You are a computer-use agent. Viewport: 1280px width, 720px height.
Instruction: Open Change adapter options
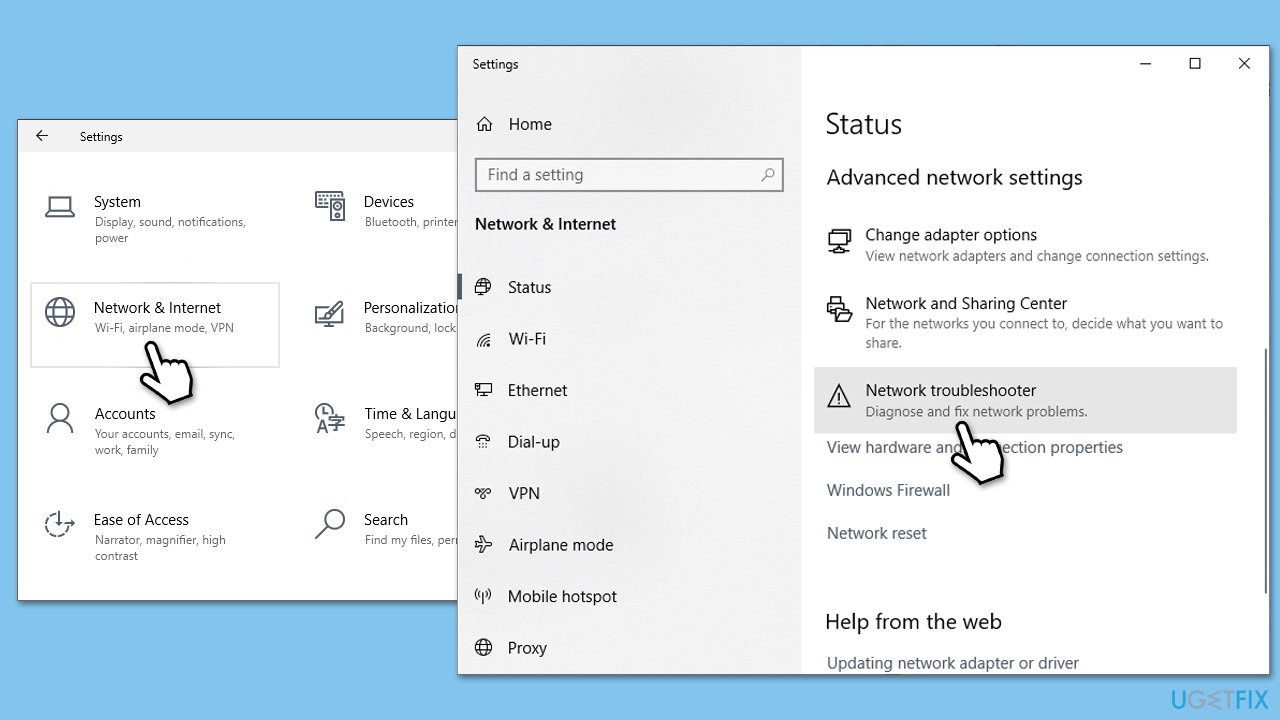click(x=1025, y=245)
